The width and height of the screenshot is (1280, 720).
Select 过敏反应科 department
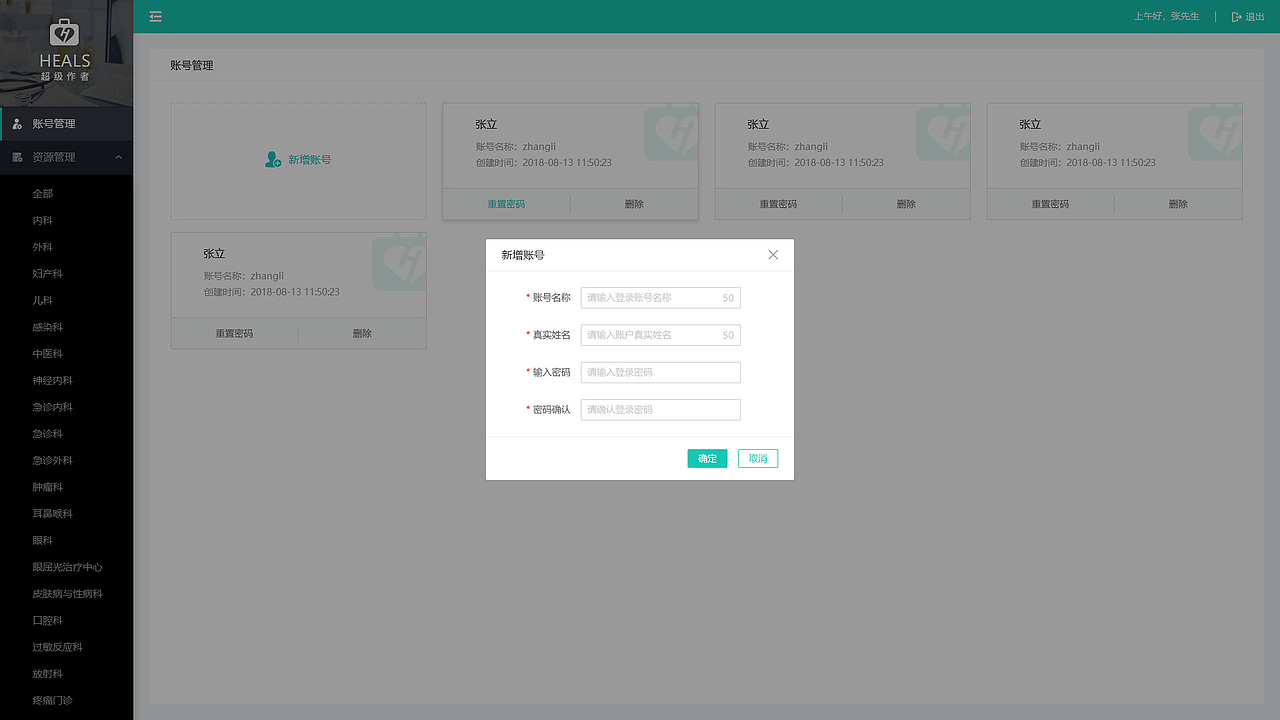(x=58, y=647)
